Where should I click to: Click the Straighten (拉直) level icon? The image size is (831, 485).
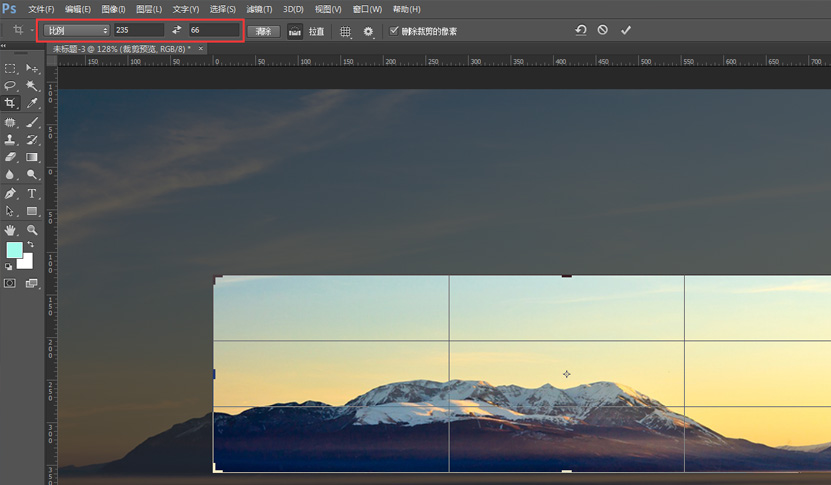(296, 31)
